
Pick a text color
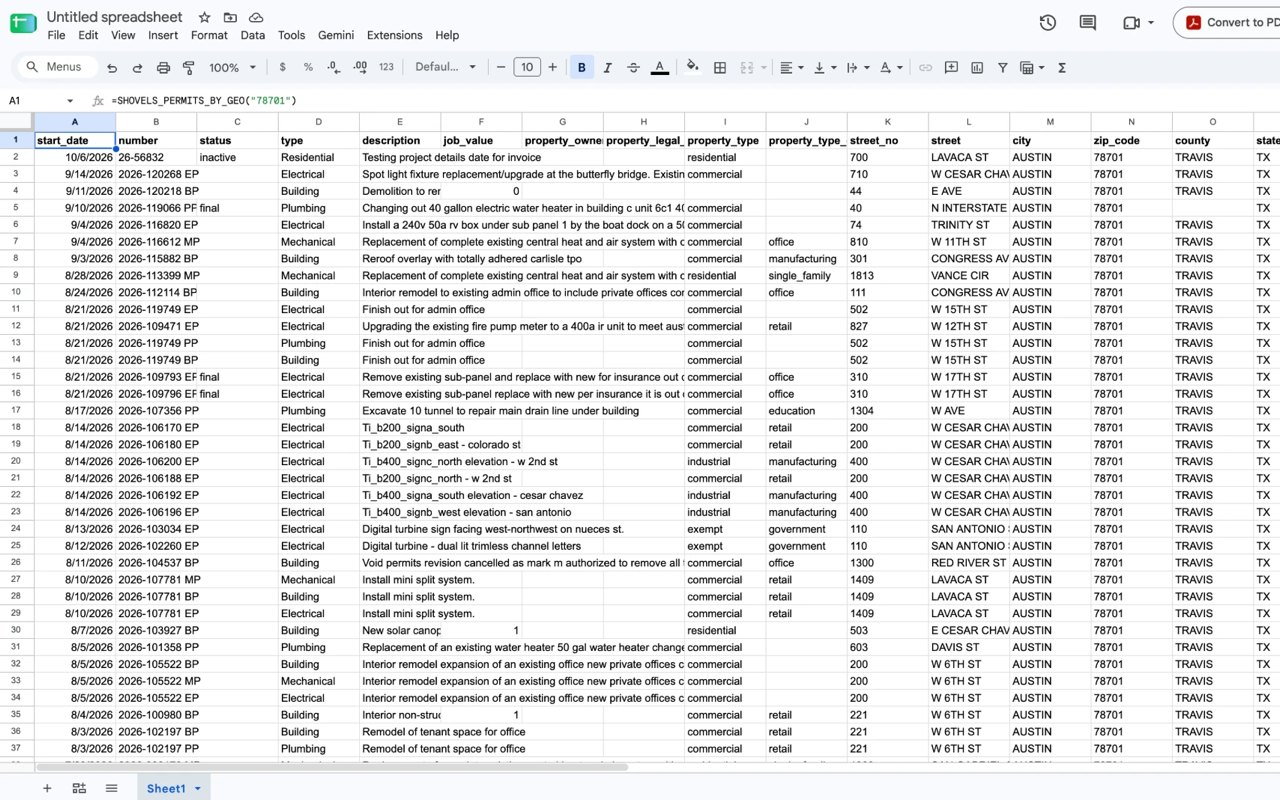click(660, 68)
